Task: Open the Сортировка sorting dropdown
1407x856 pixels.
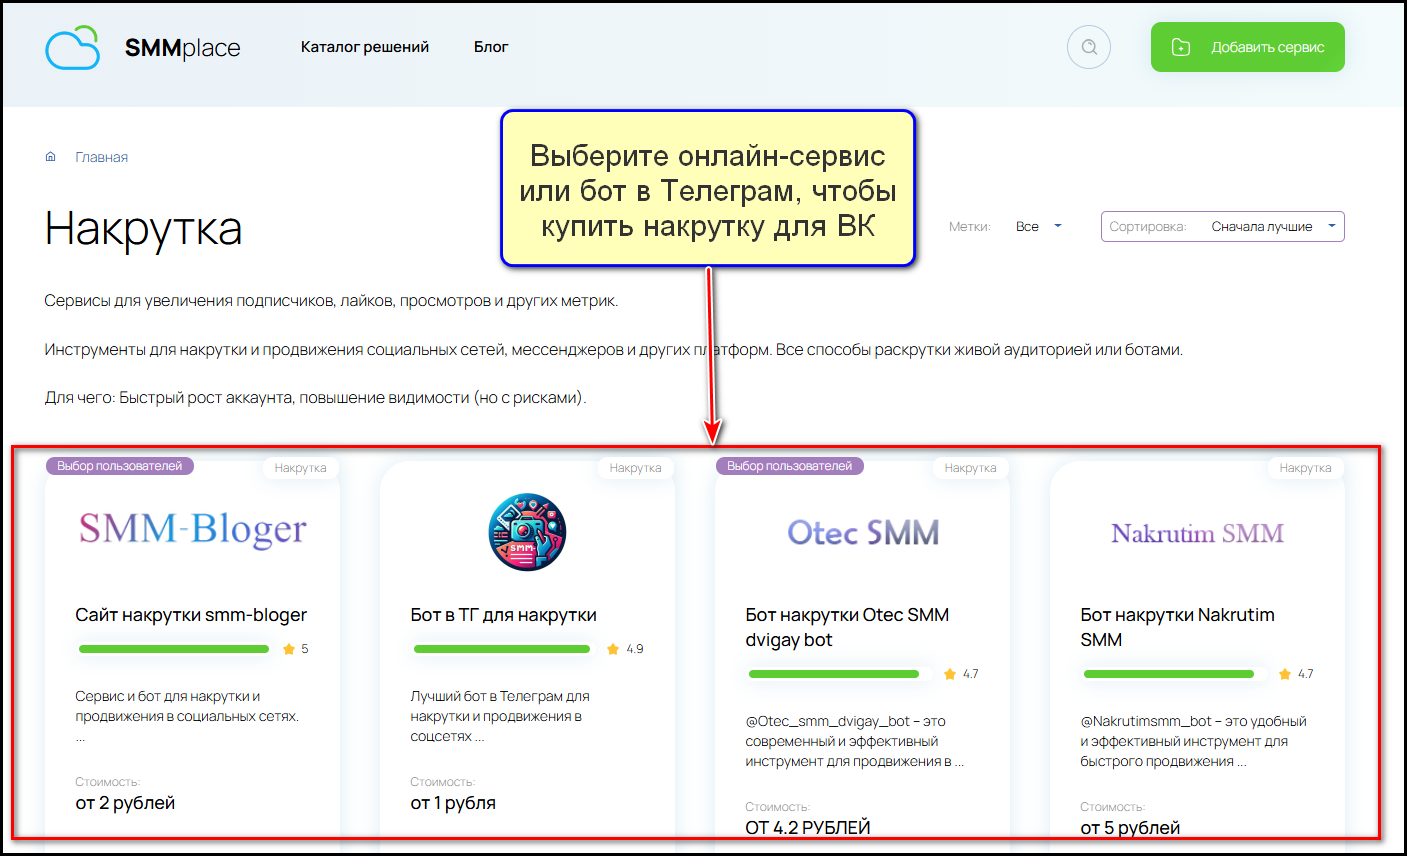Action: [x=1222, y=227]
